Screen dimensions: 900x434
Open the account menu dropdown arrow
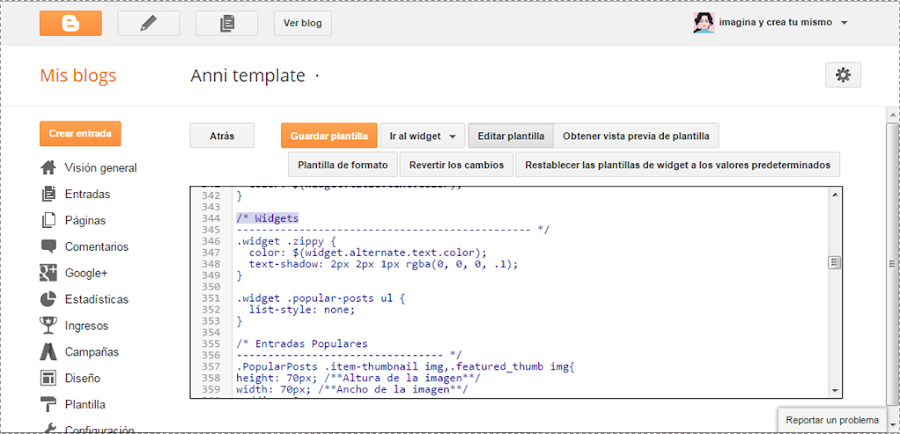pos(845,23)
